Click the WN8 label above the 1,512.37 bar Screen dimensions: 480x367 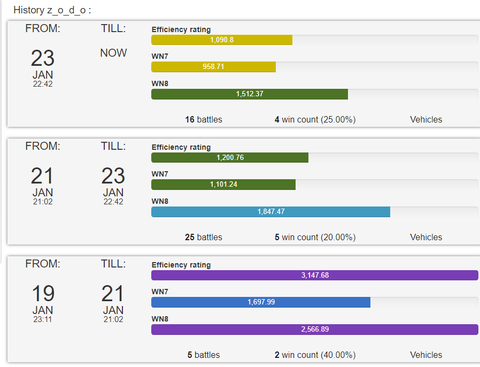click(160, 84)
